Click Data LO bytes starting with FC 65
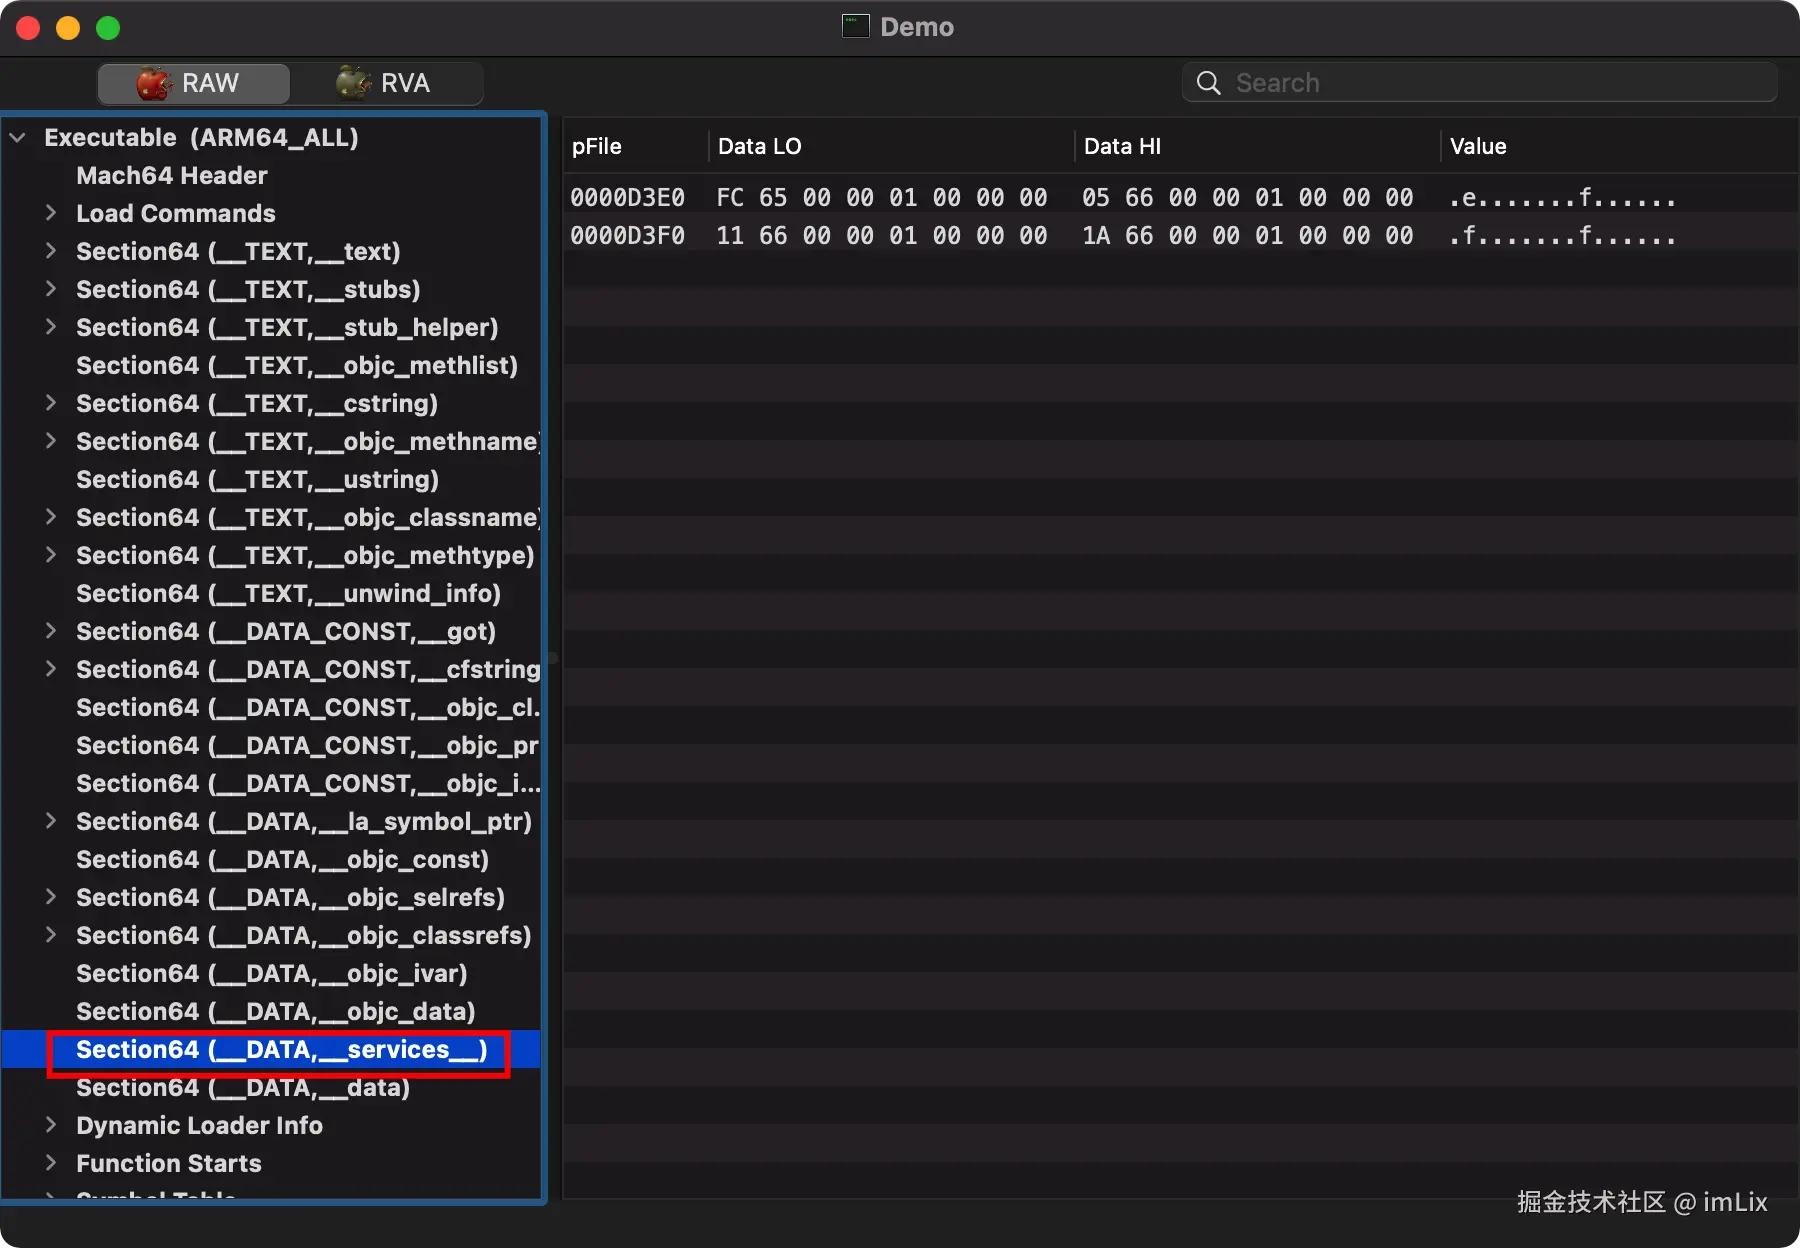The image size is (1800, 1248). [x=882, y=198]
